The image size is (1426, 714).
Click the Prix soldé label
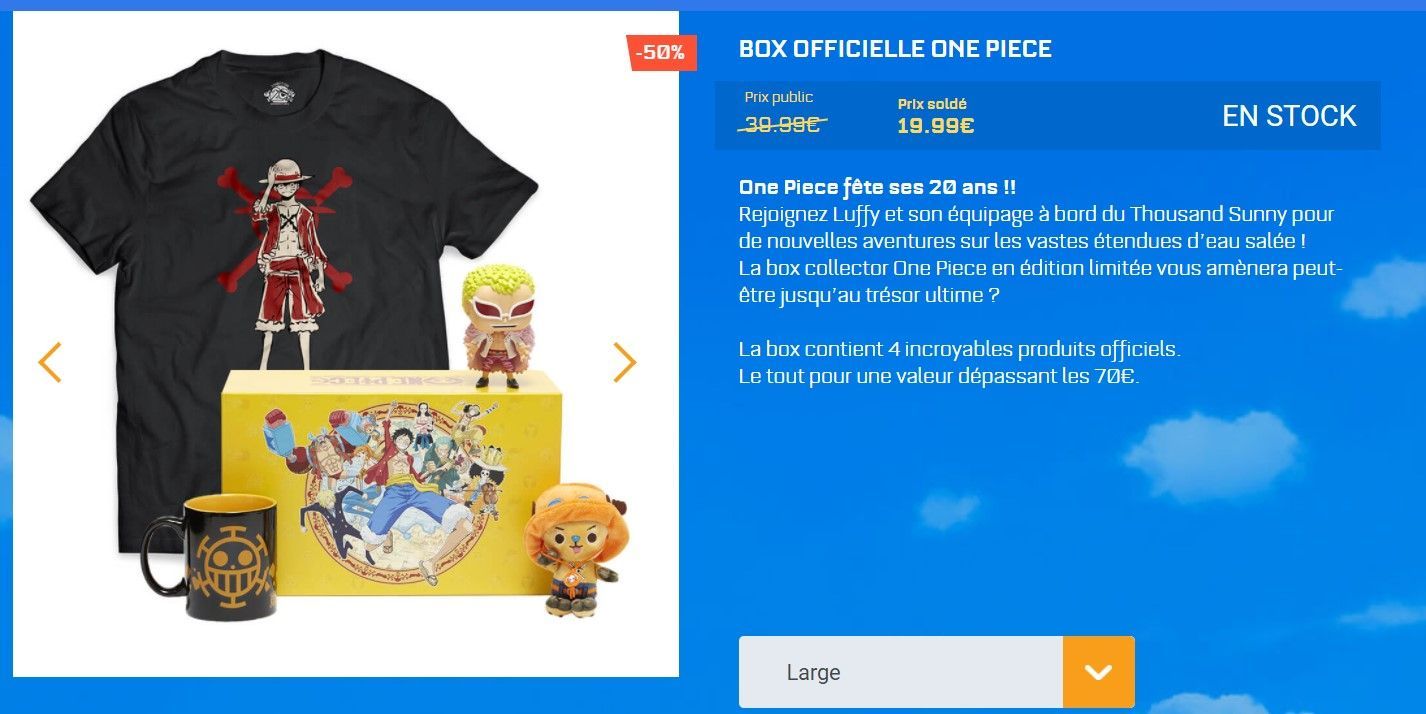pyautogui.click(x=932, y=104)
